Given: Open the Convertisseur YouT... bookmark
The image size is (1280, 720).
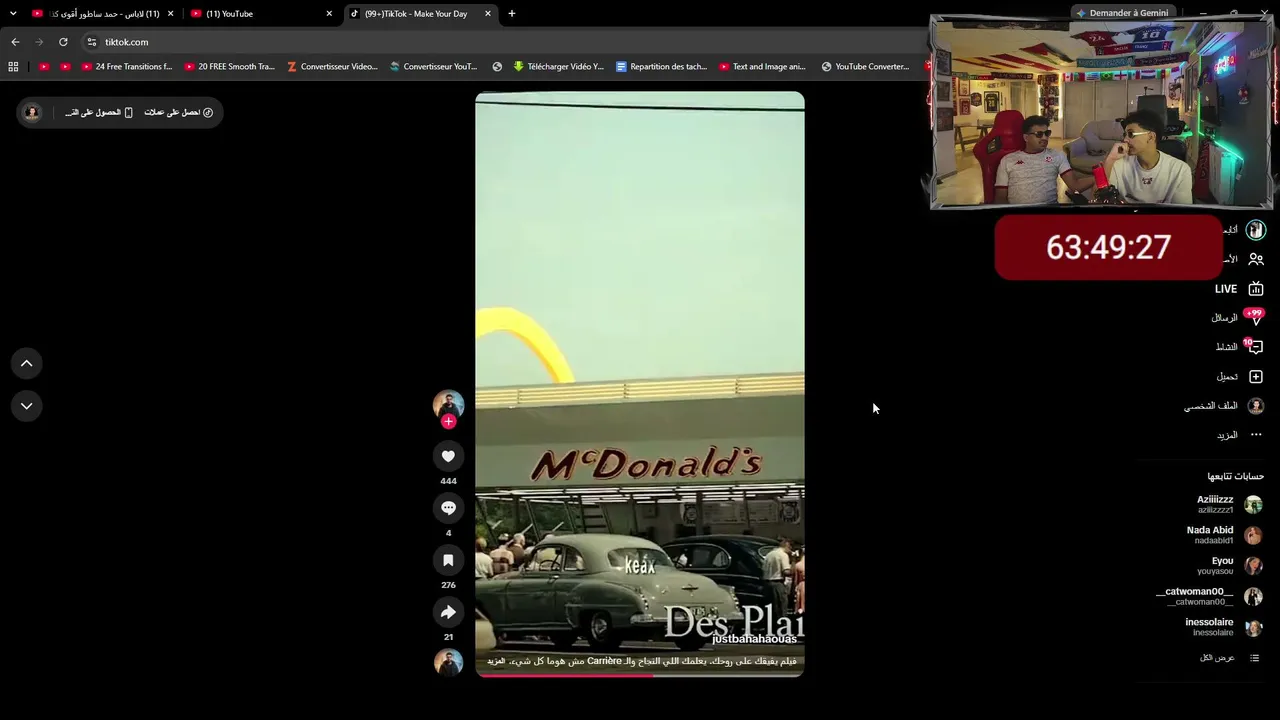Looking at the screenshot, I should point(433,67).
